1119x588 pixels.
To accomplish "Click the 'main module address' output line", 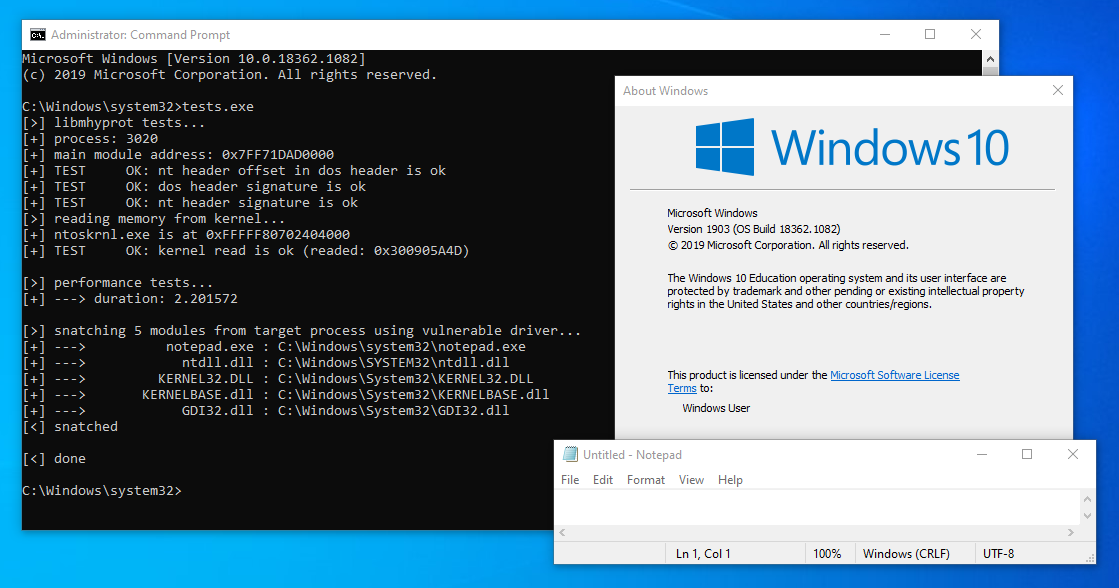I will pos(178,154).
